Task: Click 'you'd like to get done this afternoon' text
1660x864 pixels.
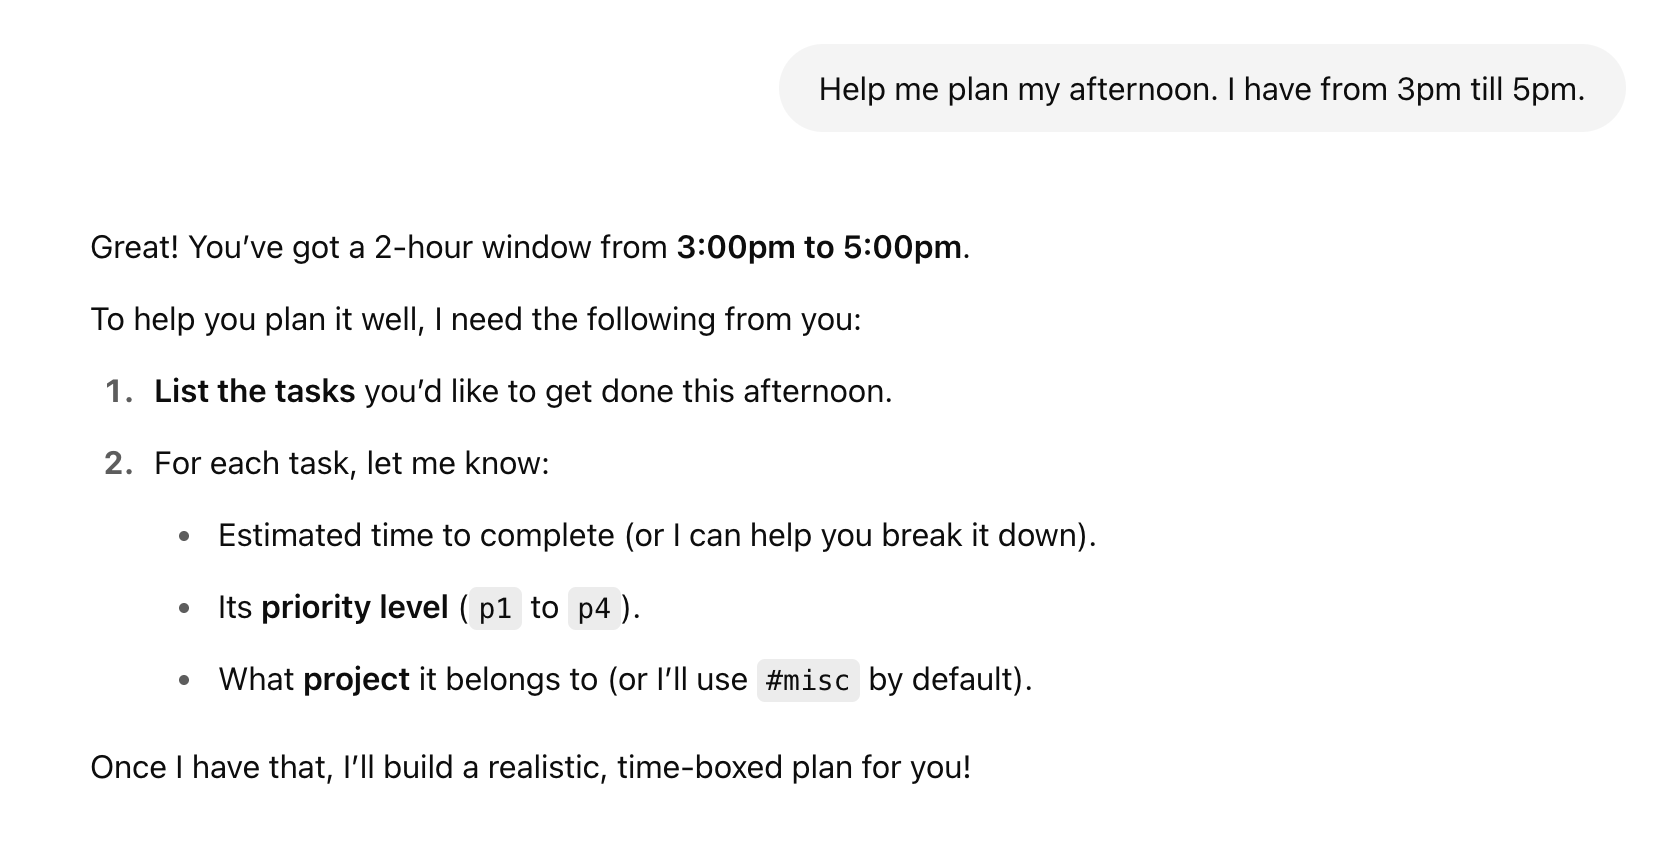Action: [x=628, y=391]
